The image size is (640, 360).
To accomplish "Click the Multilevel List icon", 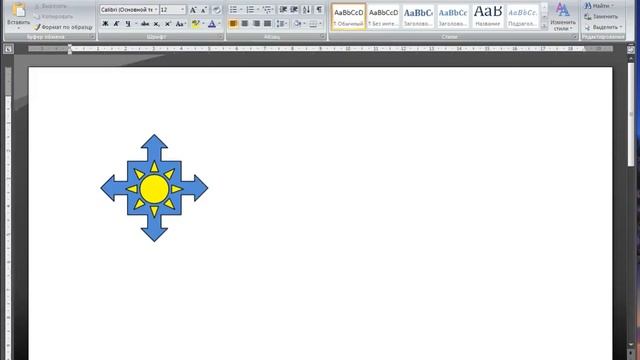I will tap(267, 9).
